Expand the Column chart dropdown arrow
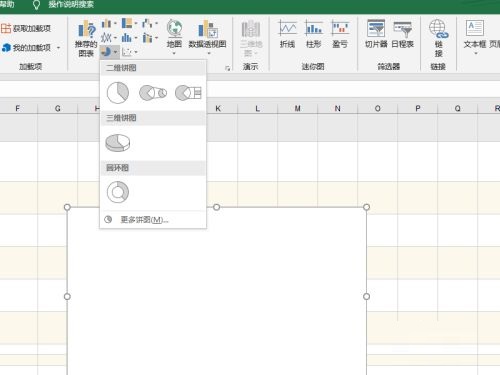The width and height of the screenshot is (500, 375). 115,24
